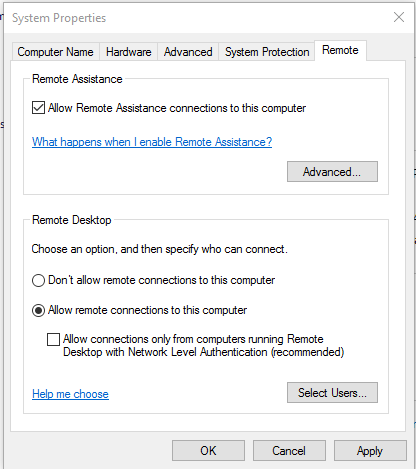Enable the Network Level Authentication checkbox
Viewport: 416px width, 469px height.
[x=53, y=339]
